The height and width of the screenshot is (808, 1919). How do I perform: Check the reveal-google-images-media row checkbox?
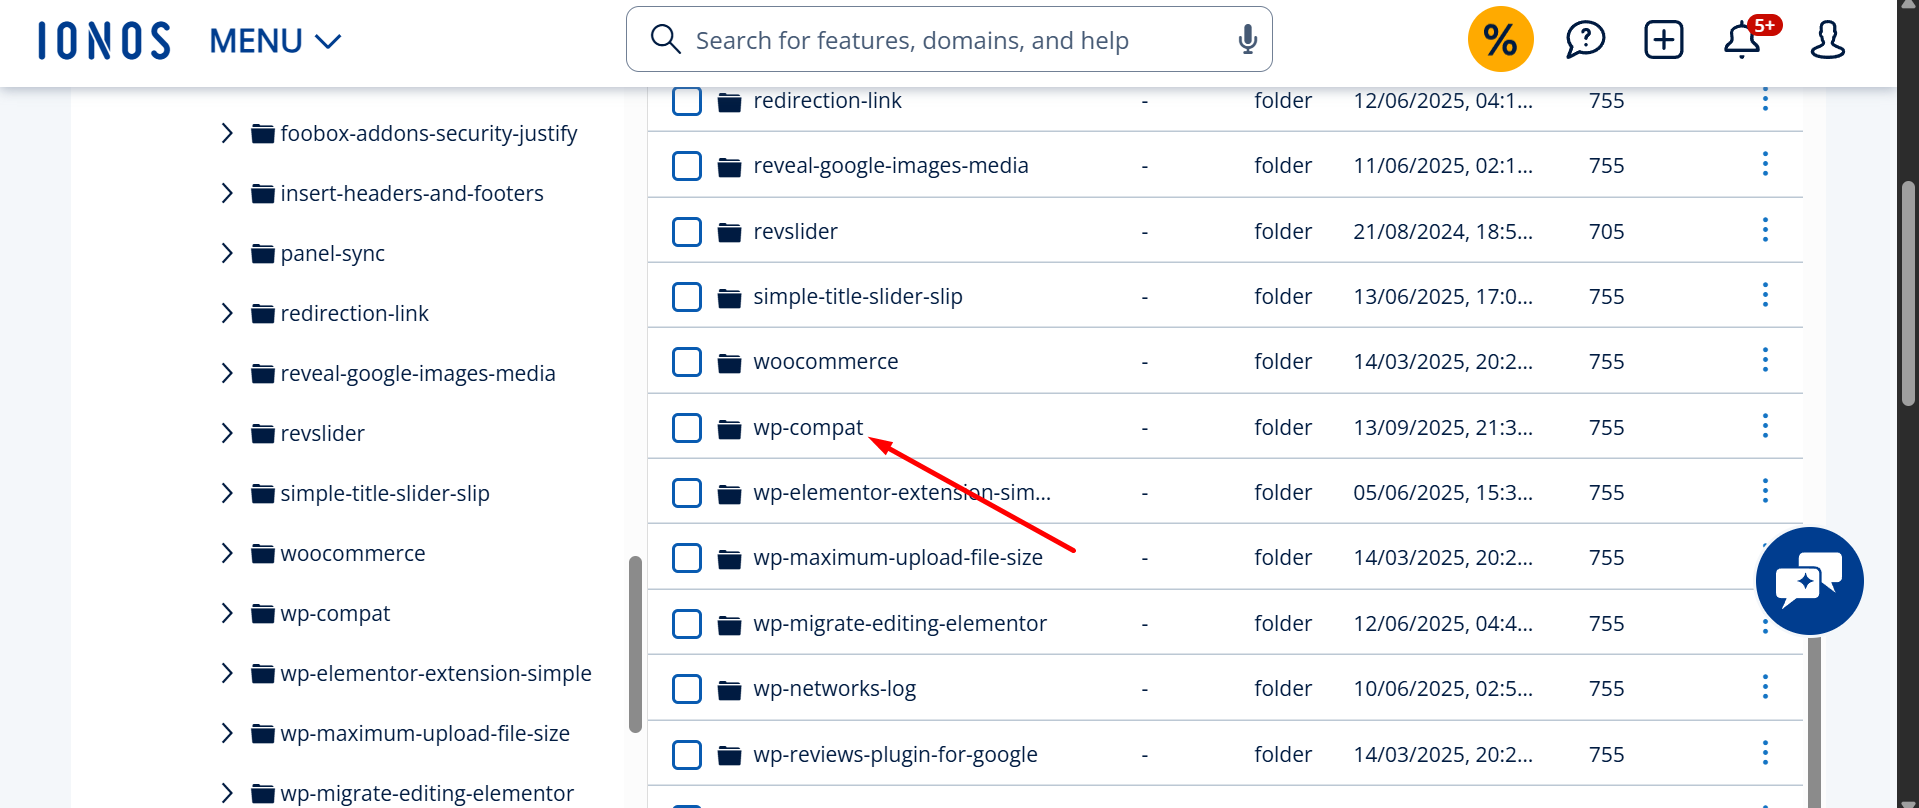tap(687, 166)
